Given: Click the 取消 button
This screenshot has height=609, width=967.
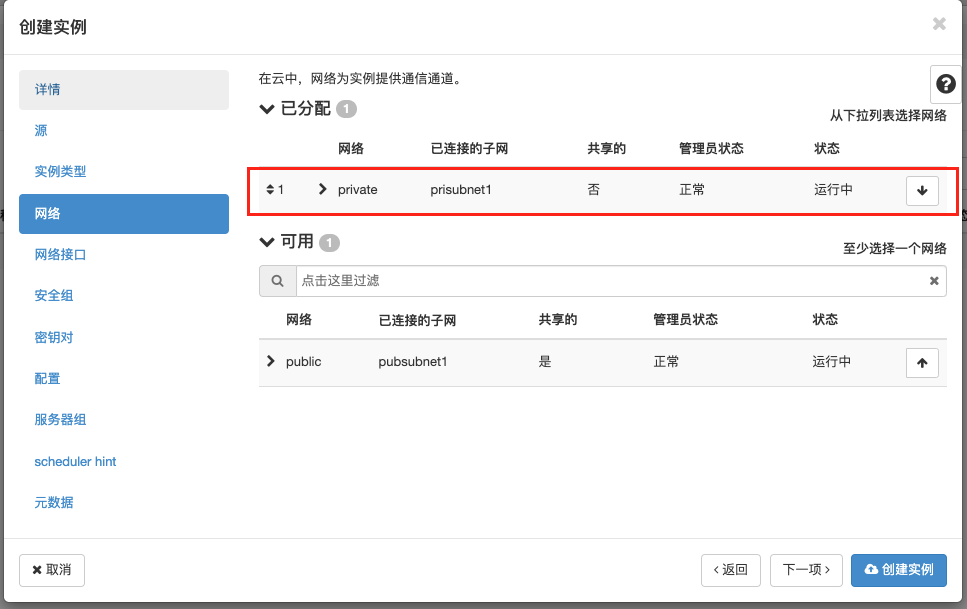Looking at the screenshot, I should [52, 570].
